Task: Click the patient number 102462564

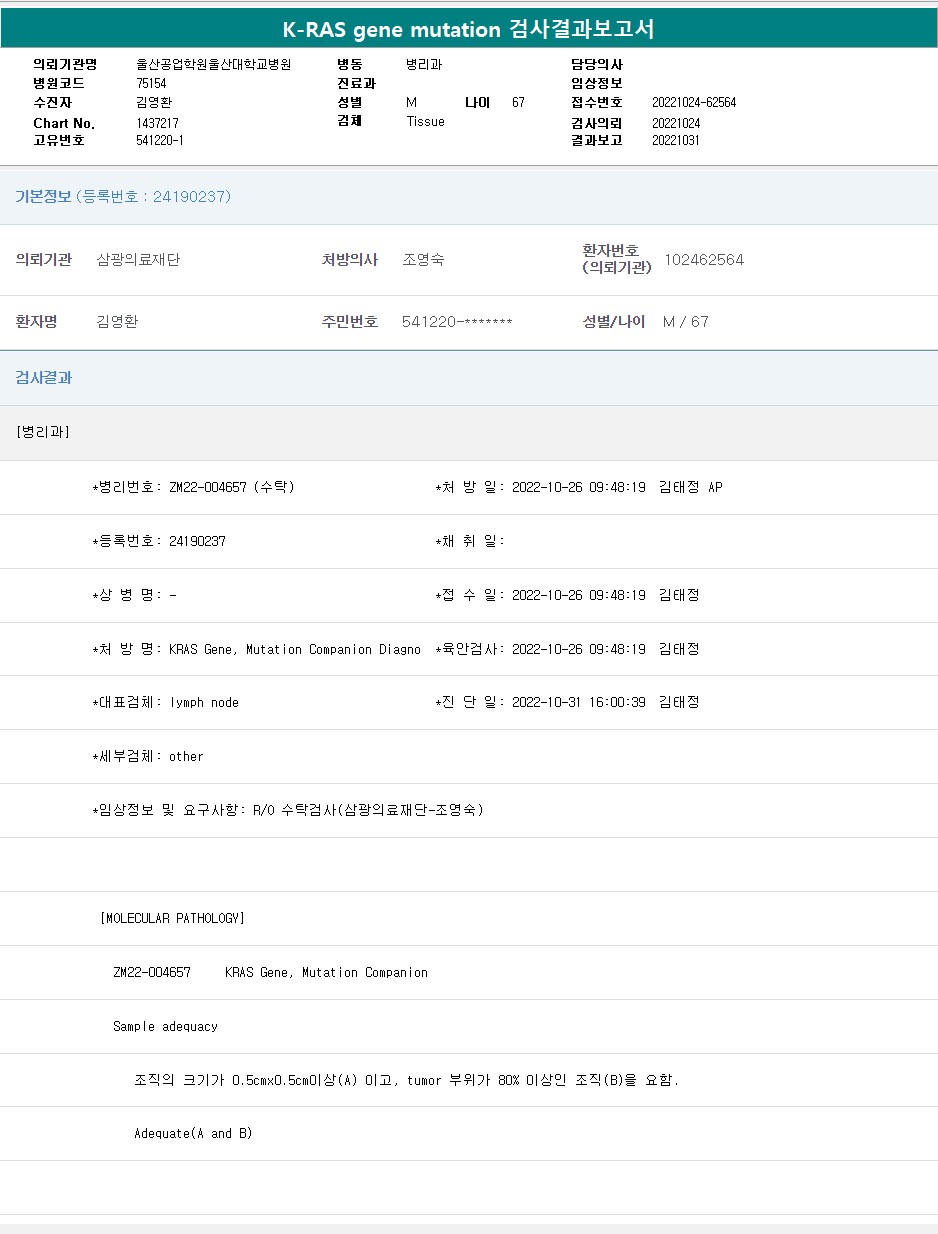Action: pos(704,260)
